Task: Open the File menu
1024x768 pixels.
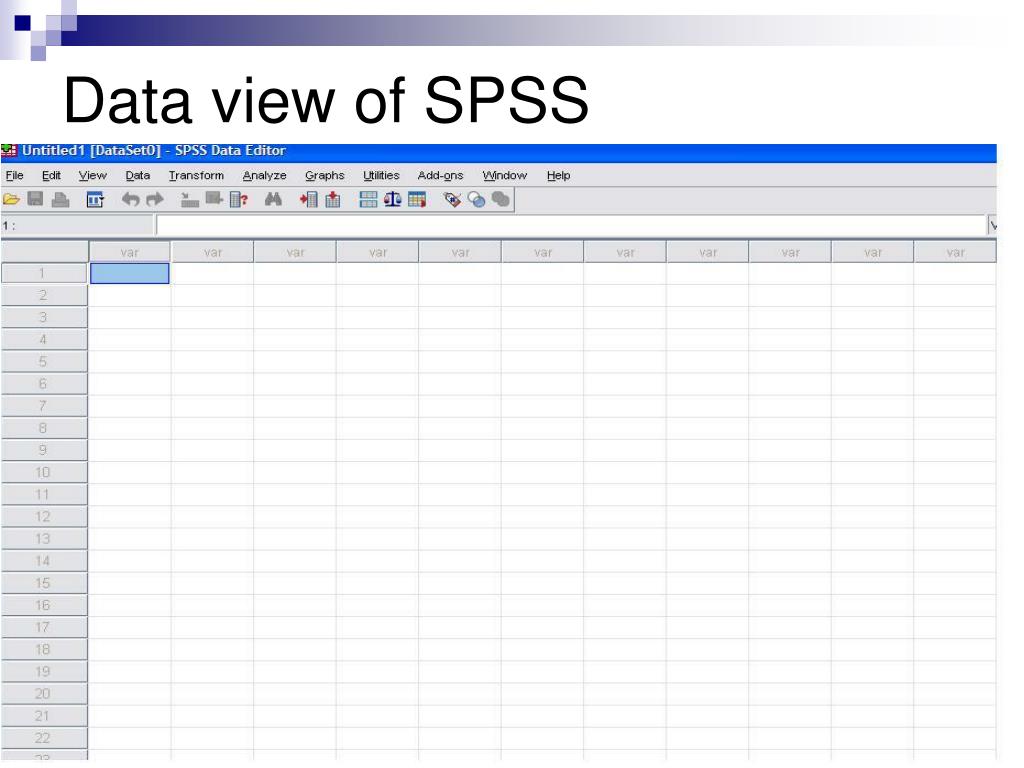Action: [x=14, y=175]
